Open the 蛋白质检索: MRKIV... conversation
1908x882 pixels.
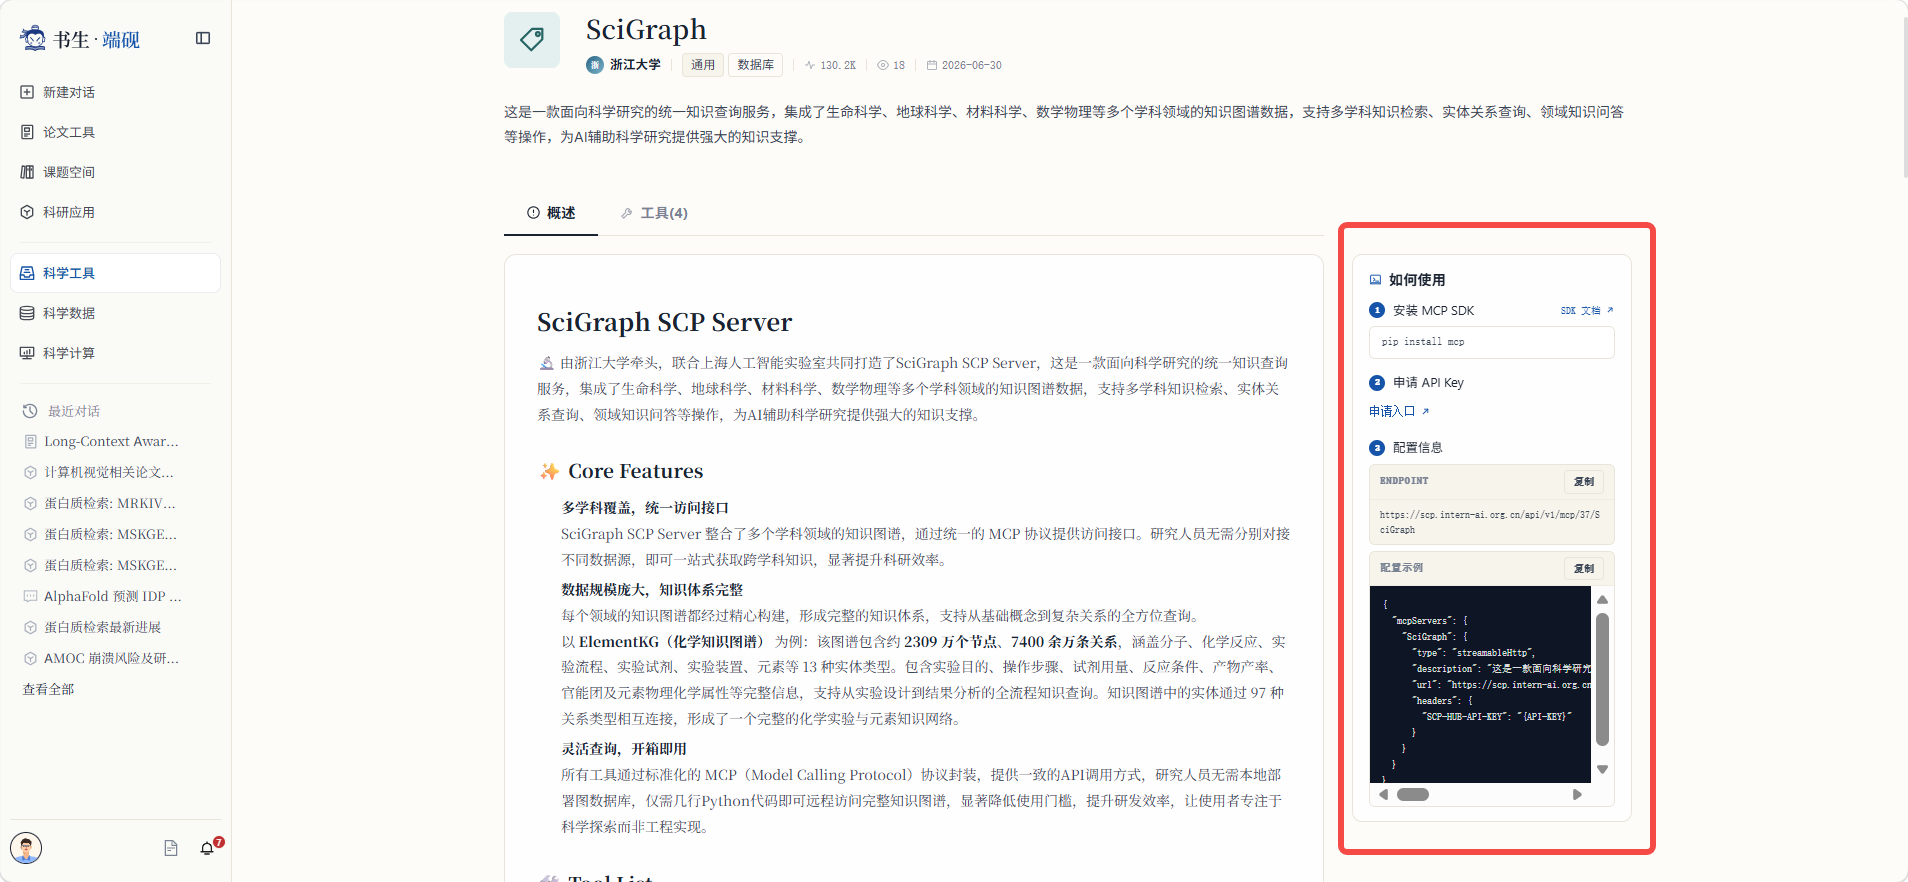click(110, 503)
